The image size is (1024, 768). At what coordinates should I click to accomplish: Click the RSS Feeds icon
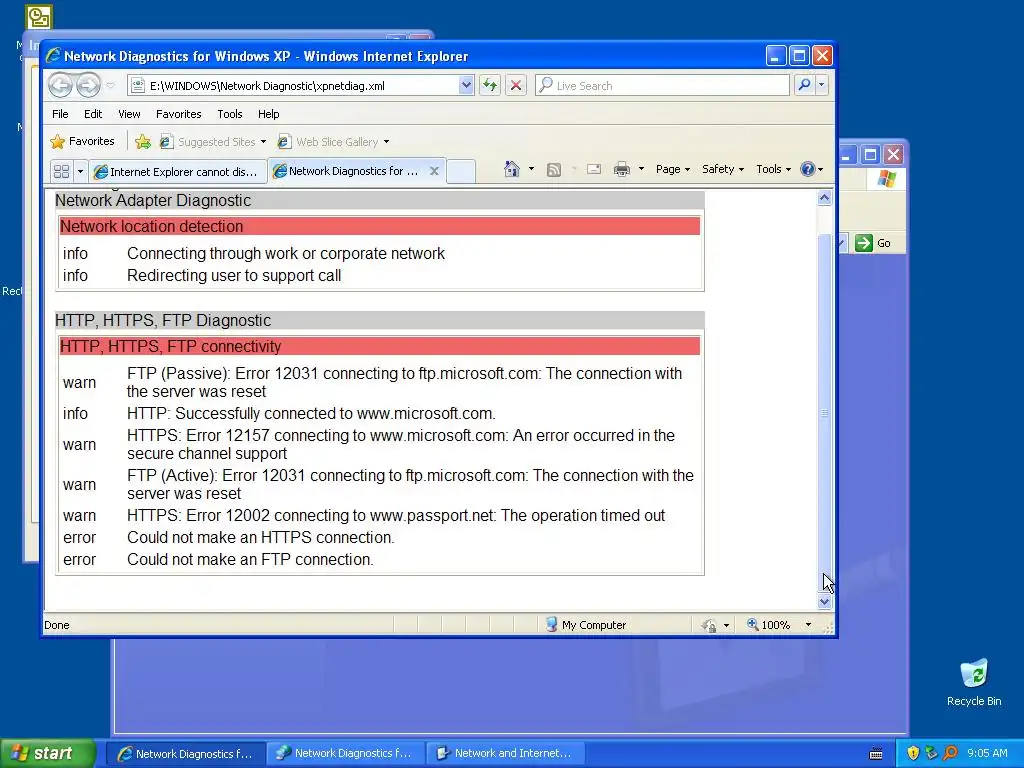554,170
